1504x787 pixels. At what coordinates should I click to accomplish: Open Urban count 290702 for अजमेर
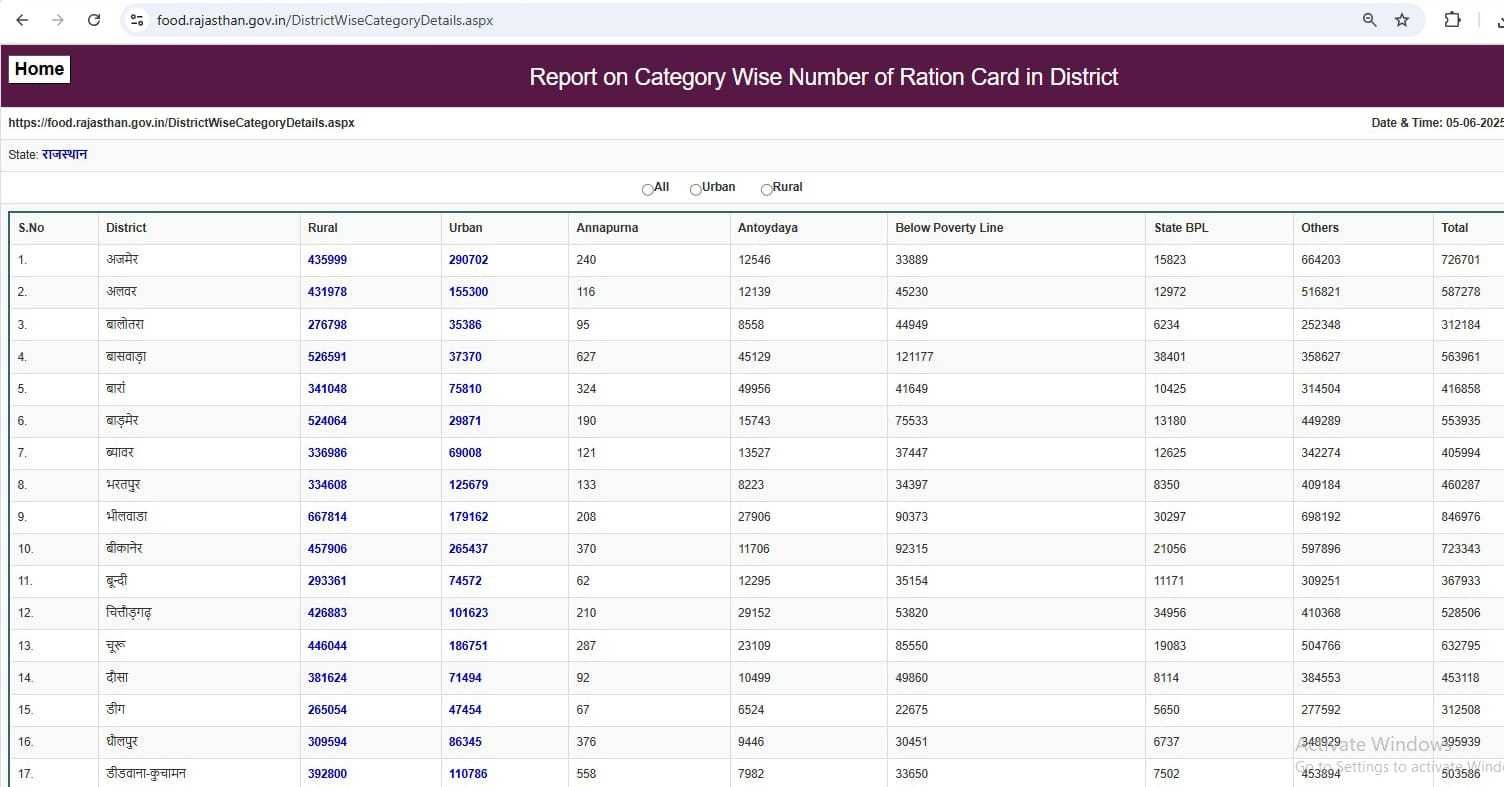click(468, 260)
